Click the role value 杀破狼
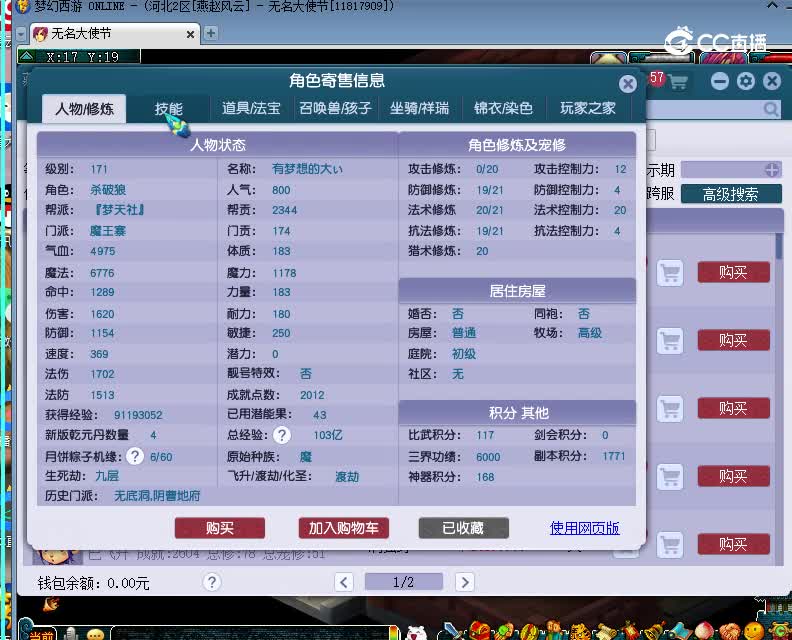Image resolution: width=792 pixels, height=640 pixels. pyautogui.click(x=108, y=189)
